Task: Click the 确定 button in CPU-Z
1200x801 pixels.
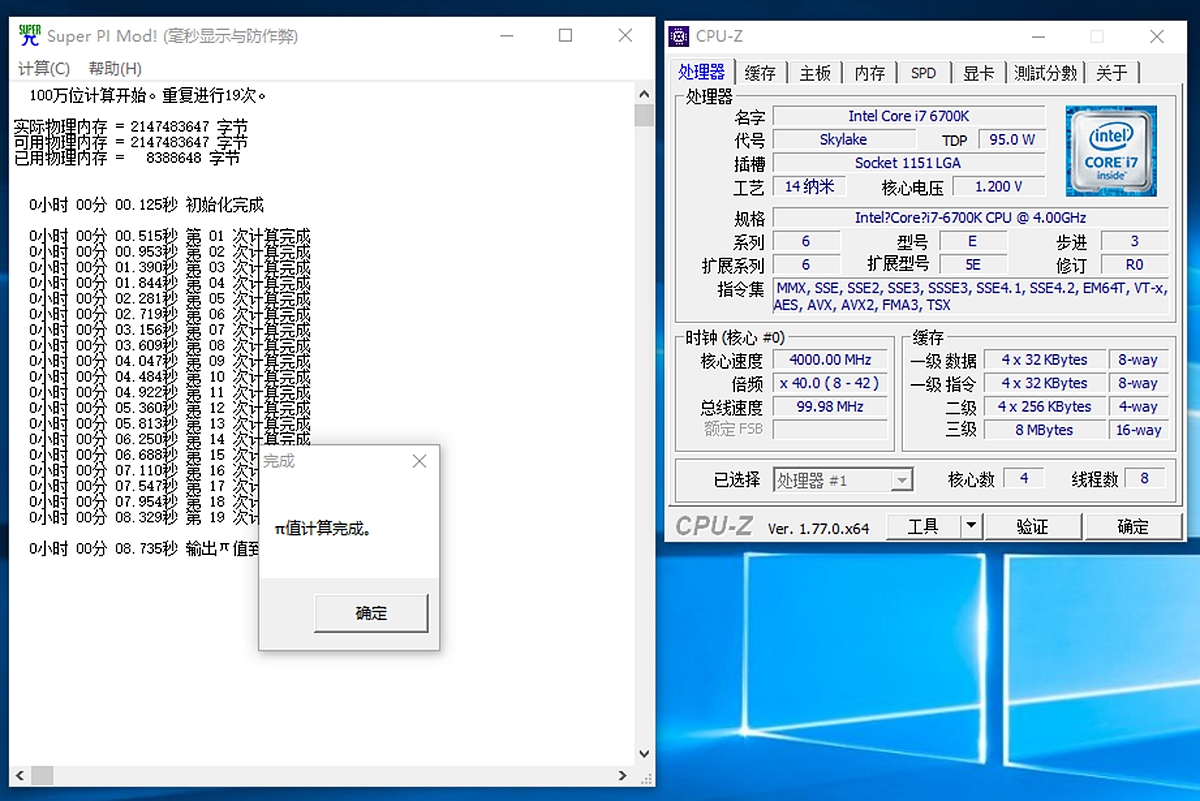Action: point(1134,525)
